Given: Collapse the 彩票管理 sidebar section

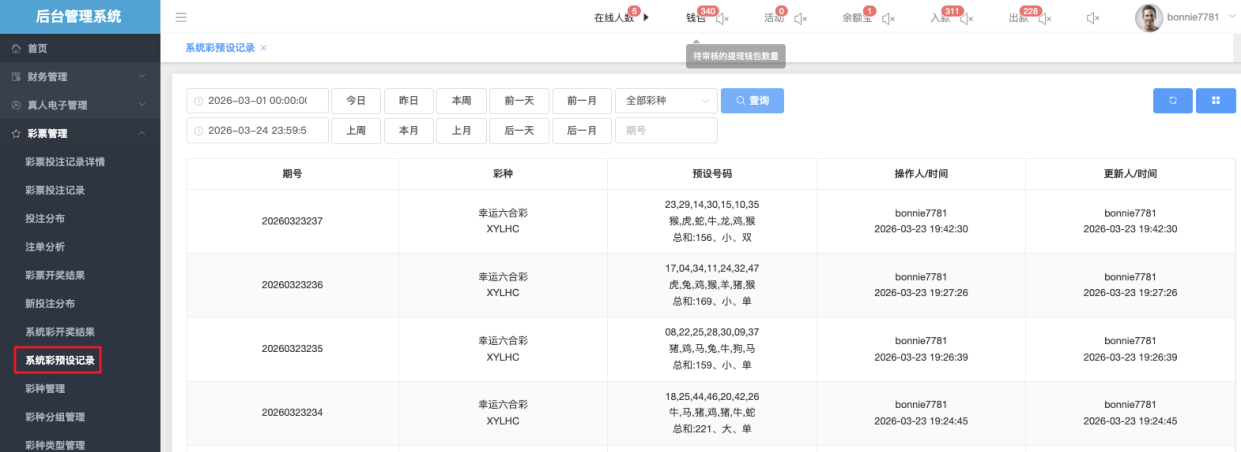Looking at the screenshot, I should [80, 133].
